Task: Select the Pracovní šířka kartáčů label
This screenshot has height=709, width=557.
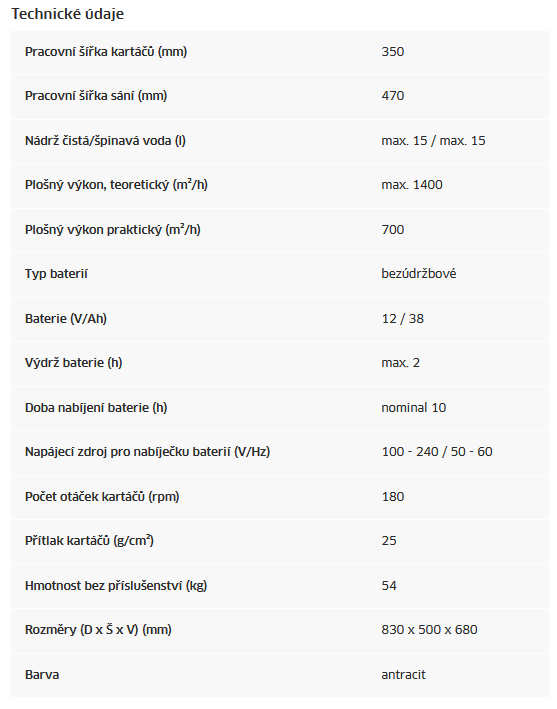Action: [106, 52]
